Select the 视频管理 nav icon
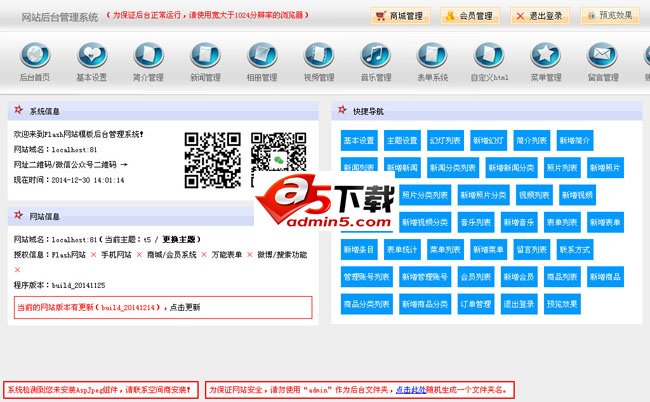The width and height of the screenshot is (650, 402). (x=319, y=55)
